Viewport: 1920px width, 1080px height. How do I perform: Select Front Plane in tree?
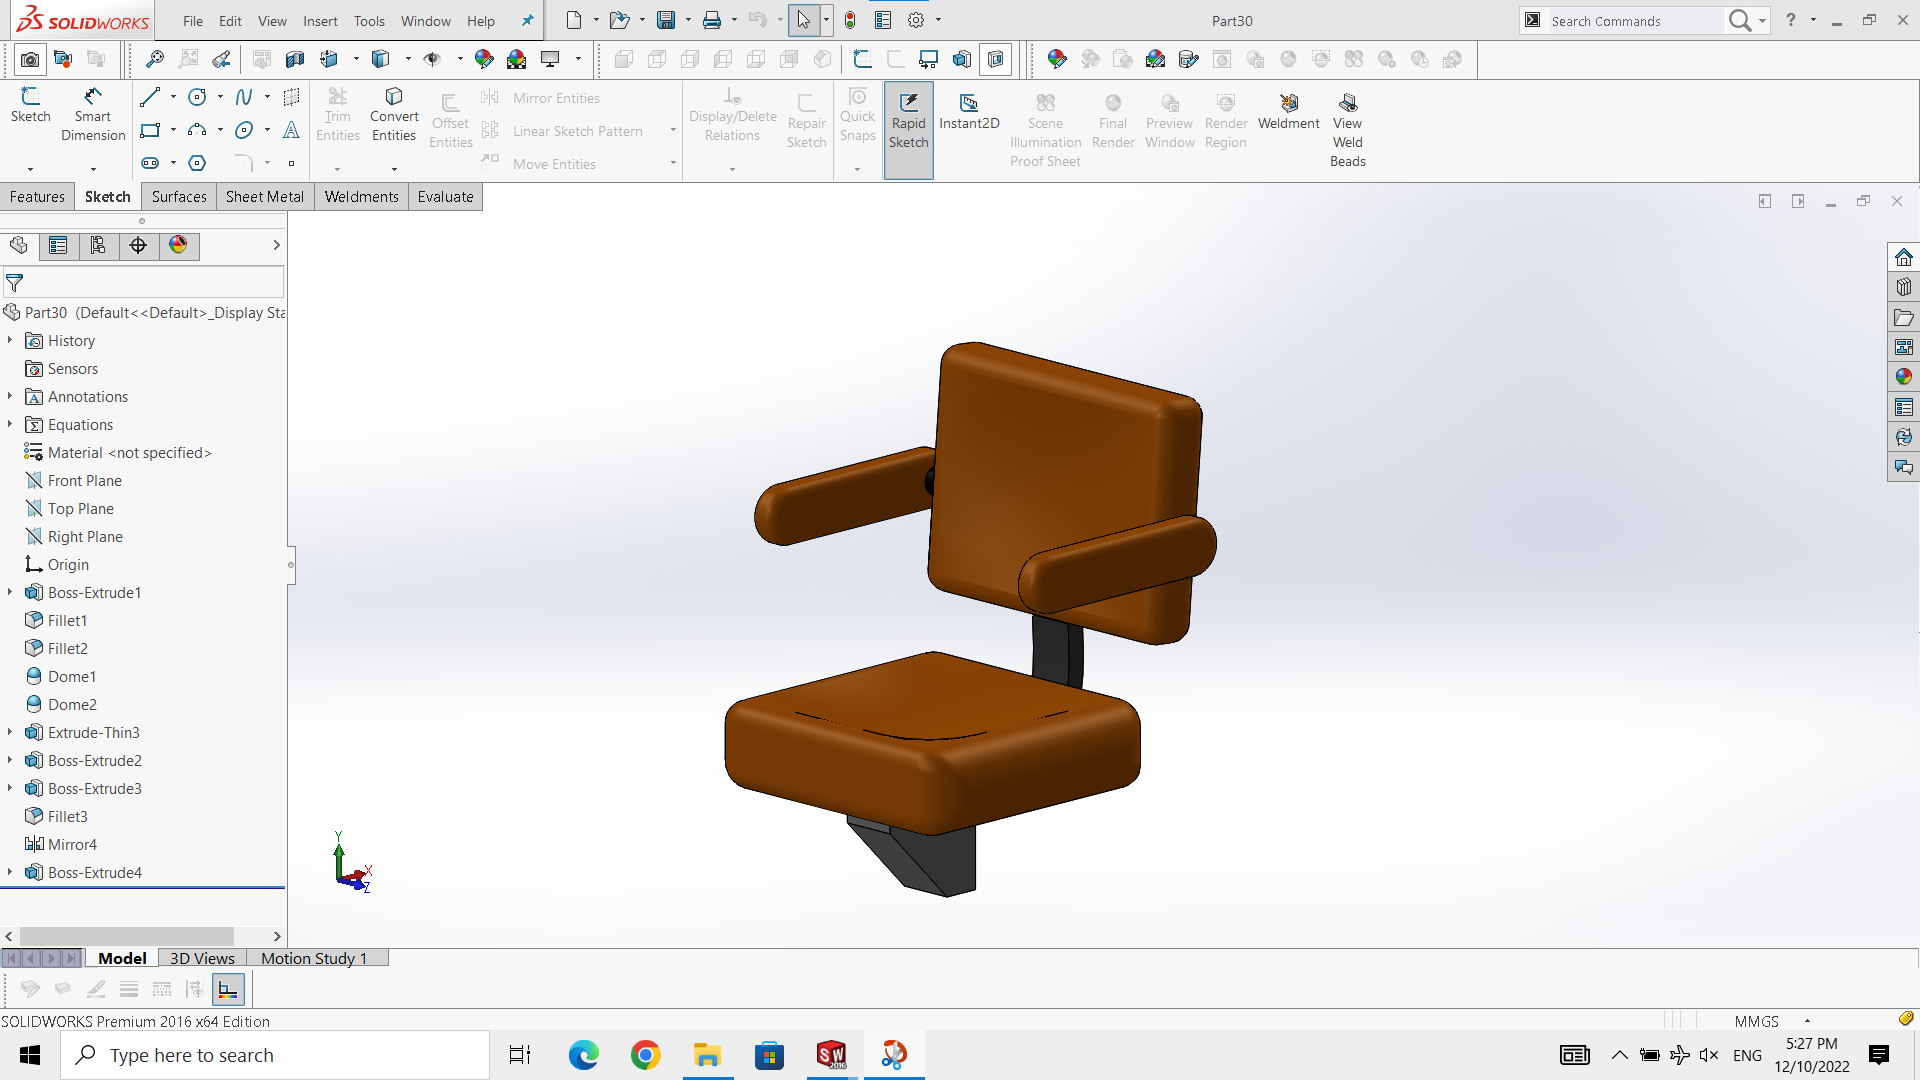[x=74, y=481]
